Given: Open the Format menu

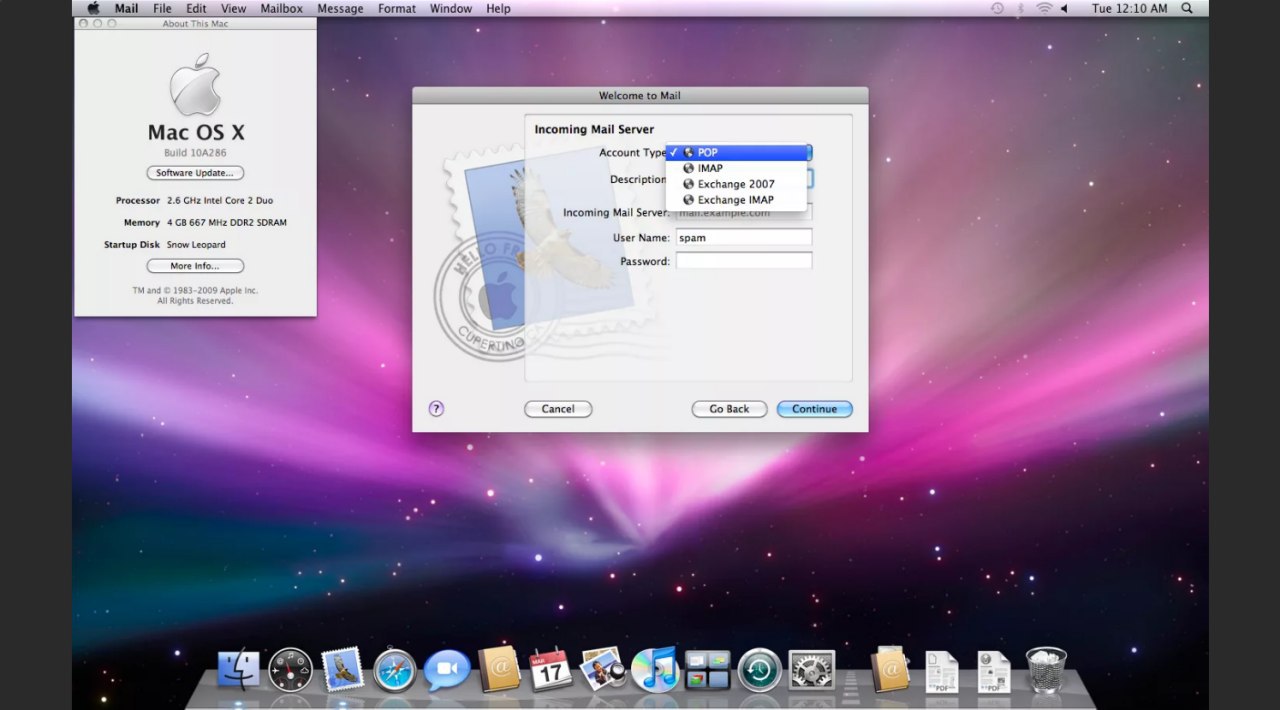Looking at the screenshot, I should [397, 8].
